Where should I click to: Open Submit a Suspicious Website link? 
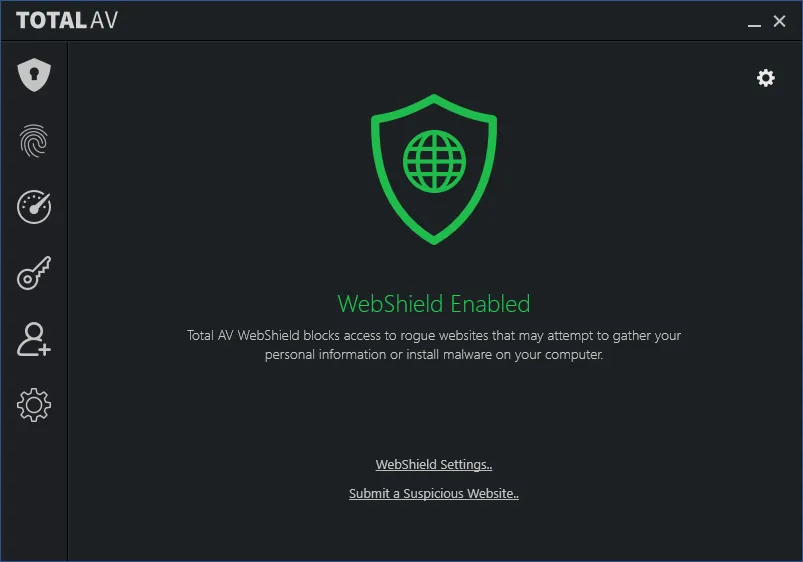(x=434, y=493)
